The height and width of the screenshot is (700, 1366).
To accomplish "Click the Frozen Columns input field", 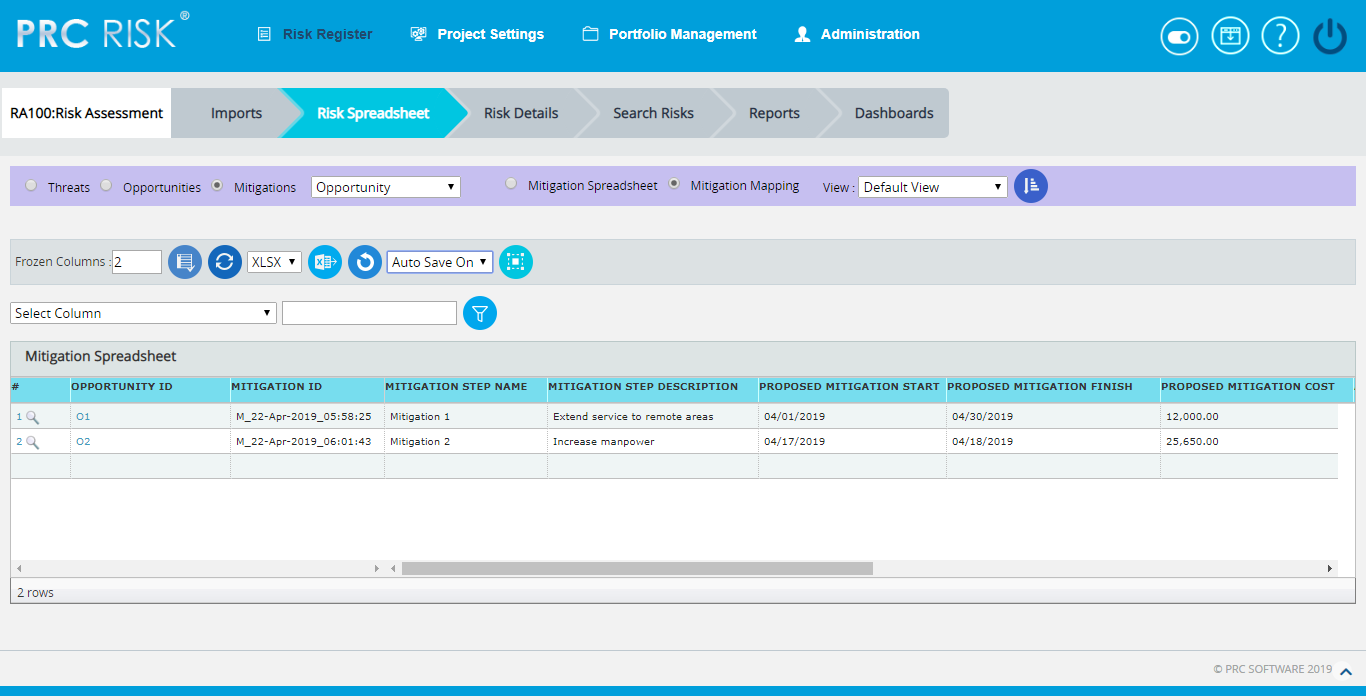I will 137,262.
